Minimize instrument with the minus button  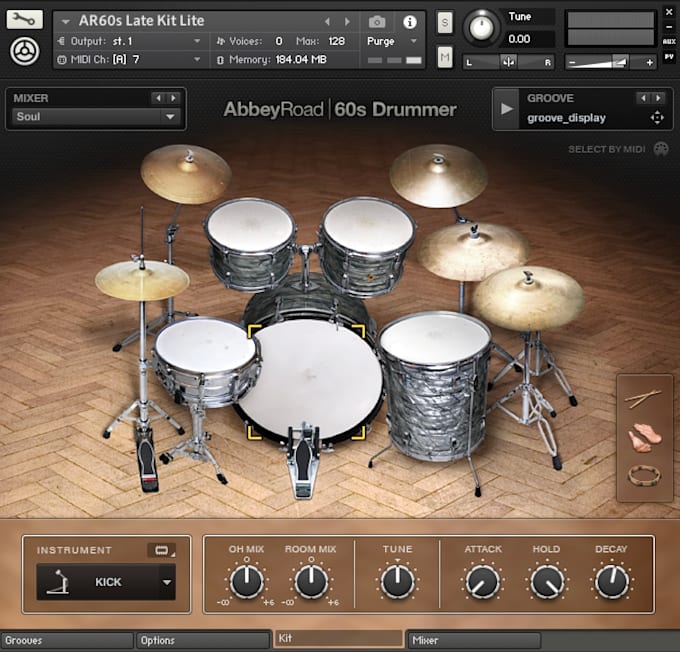click(x=669, y=27)
